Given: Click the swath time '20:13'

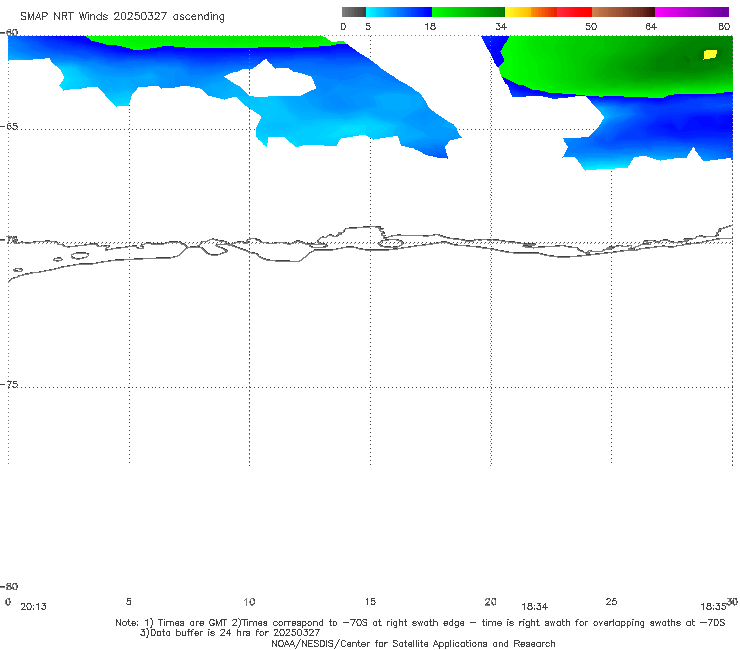Looking at the screenshot, I should (34, 607).
